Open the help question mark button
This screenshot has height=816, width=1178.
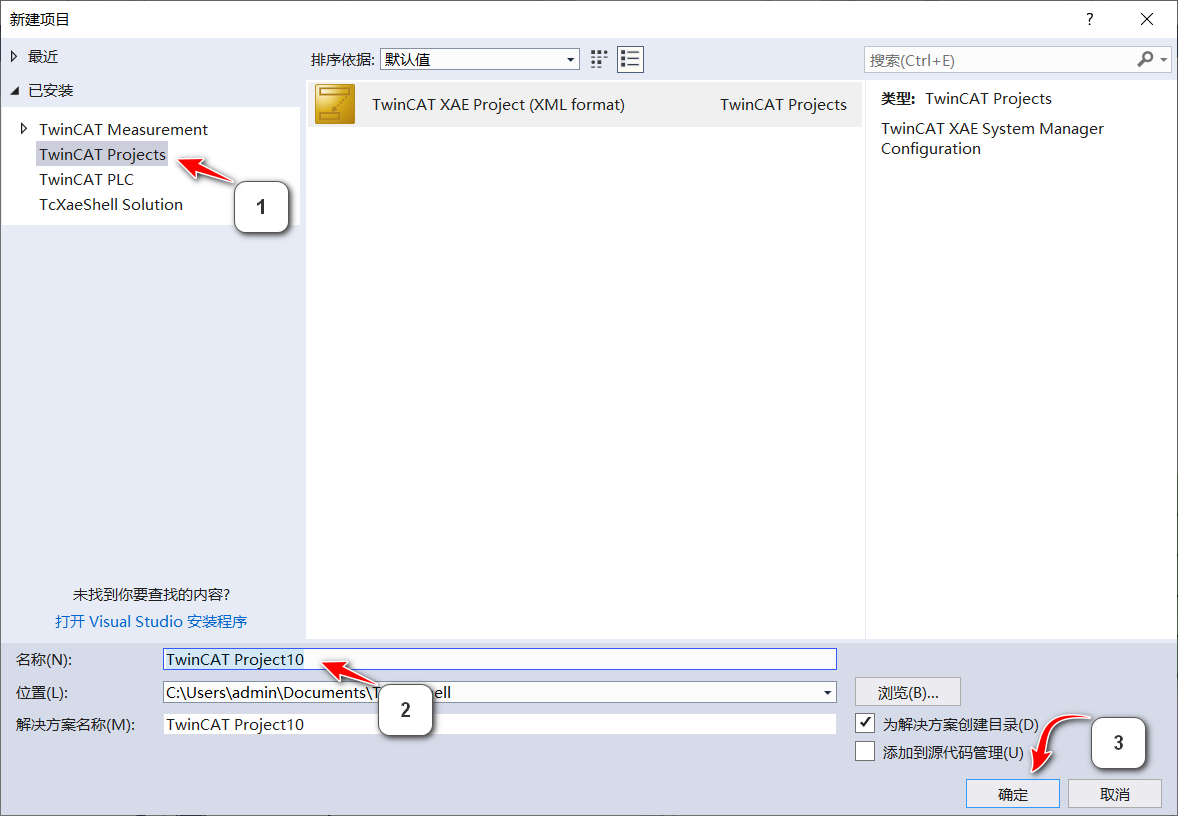point(1089,20)
